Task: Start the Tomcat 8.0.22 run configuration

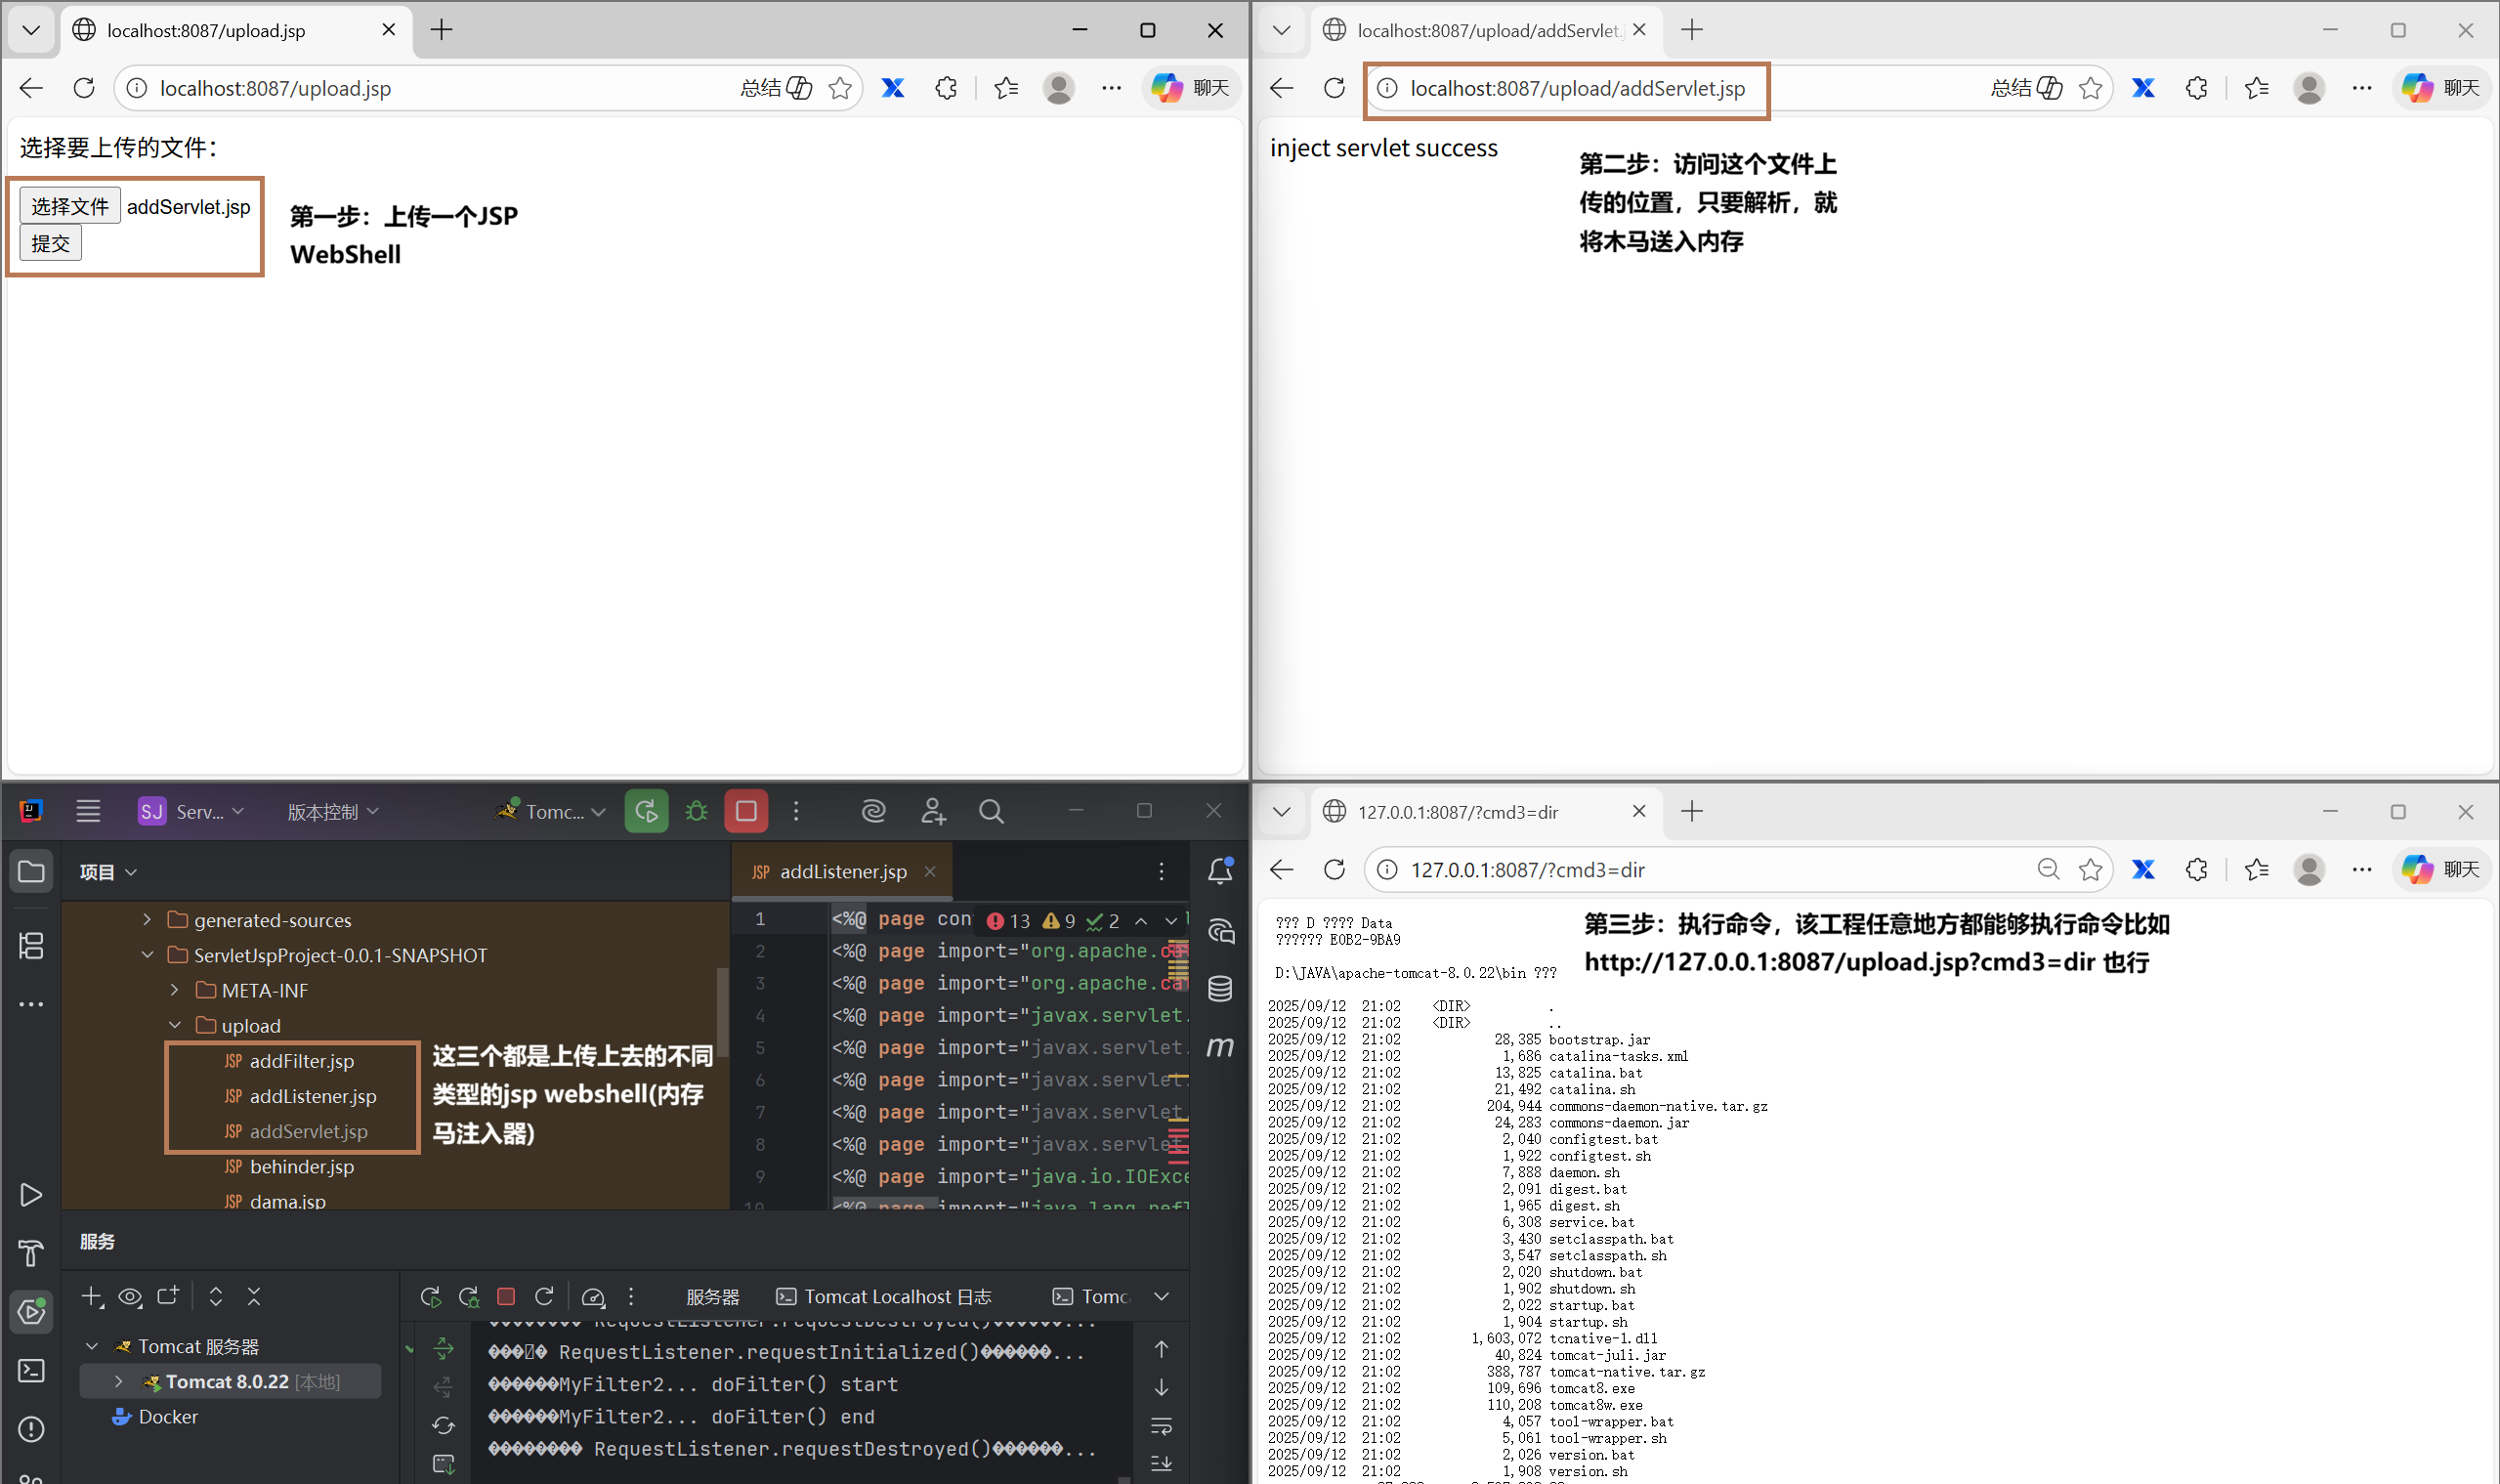Action: pos(646,811)
